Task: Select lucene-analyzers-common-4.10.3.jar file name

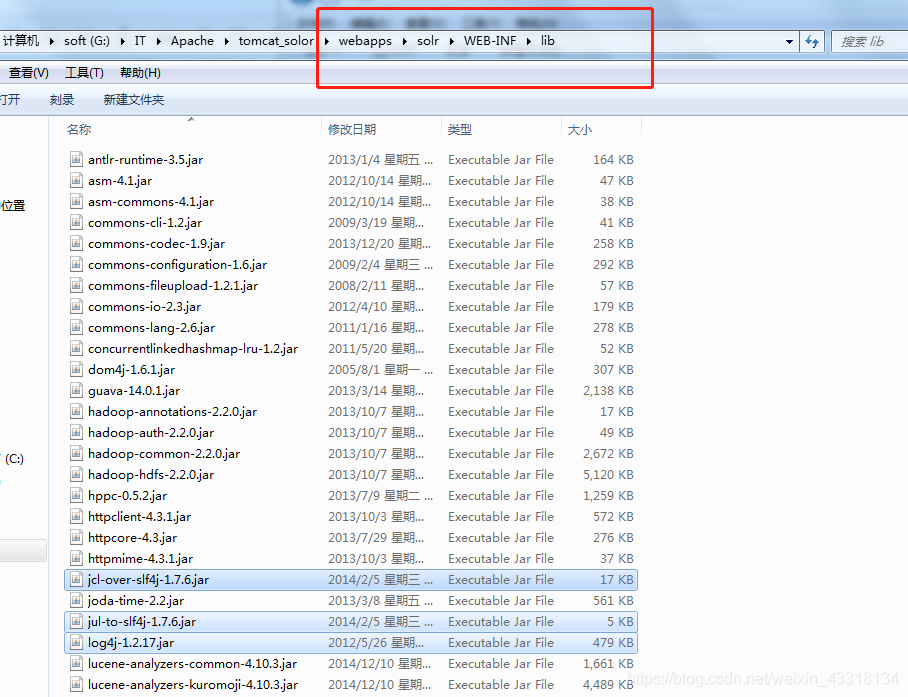Action: tap(193, 663)
